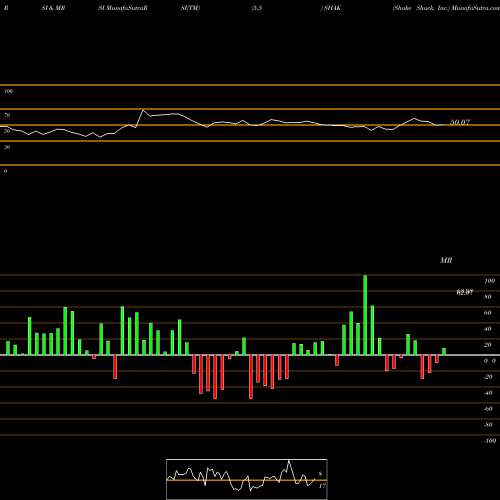Select the /SHAK ticker text in header
The width and height of the screenshot is (500, 500).
(331, 8)
